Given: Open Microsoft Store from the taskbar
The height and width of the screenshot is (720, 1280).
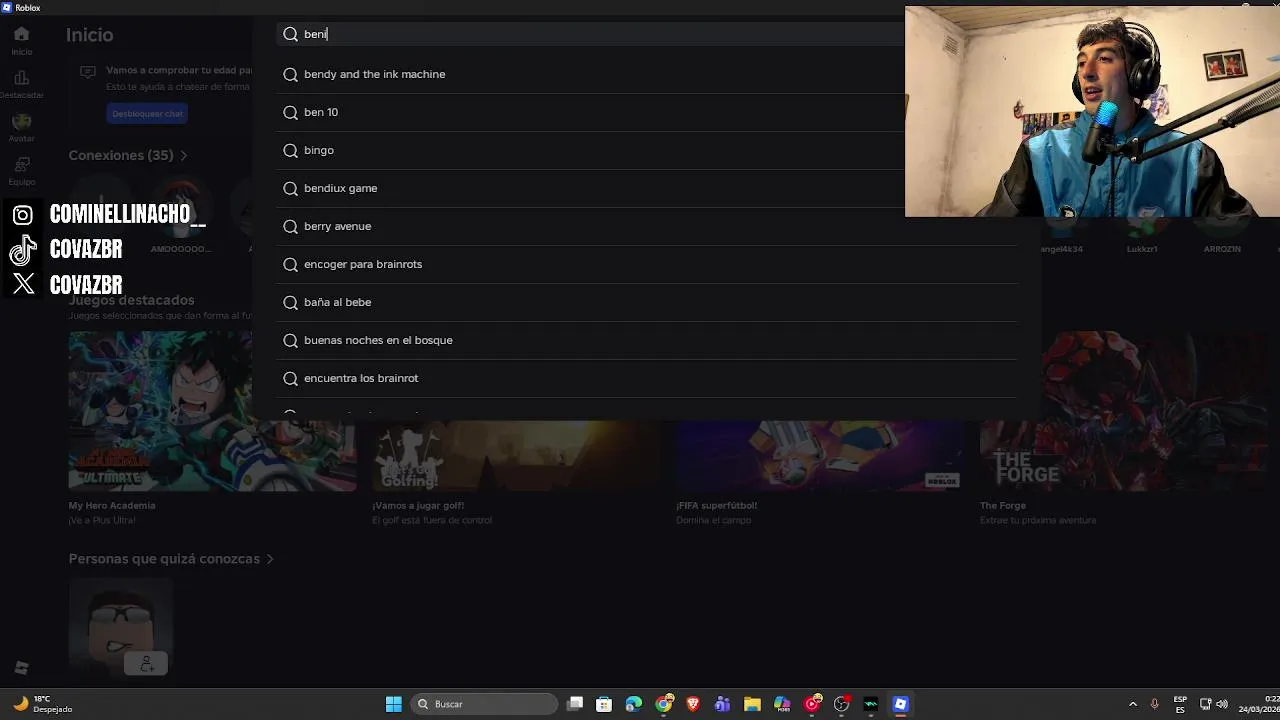Looking at the screenshot, I should coord(604,704).
